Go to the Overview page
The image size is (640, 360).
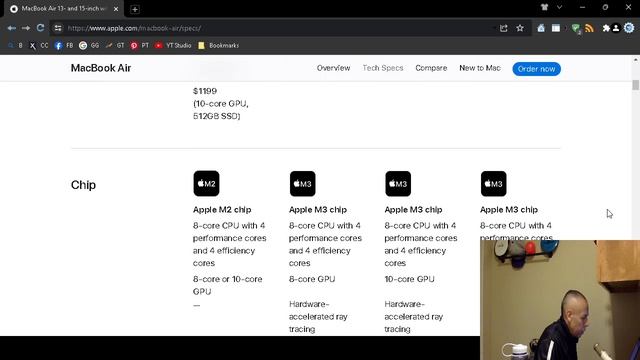333,68
